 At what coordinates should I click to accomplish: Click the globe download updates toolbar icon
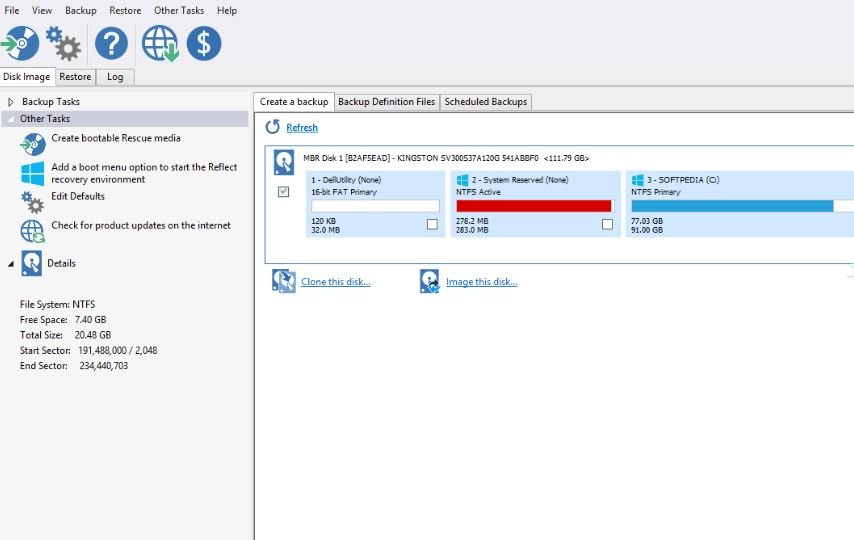click(160, 44)
